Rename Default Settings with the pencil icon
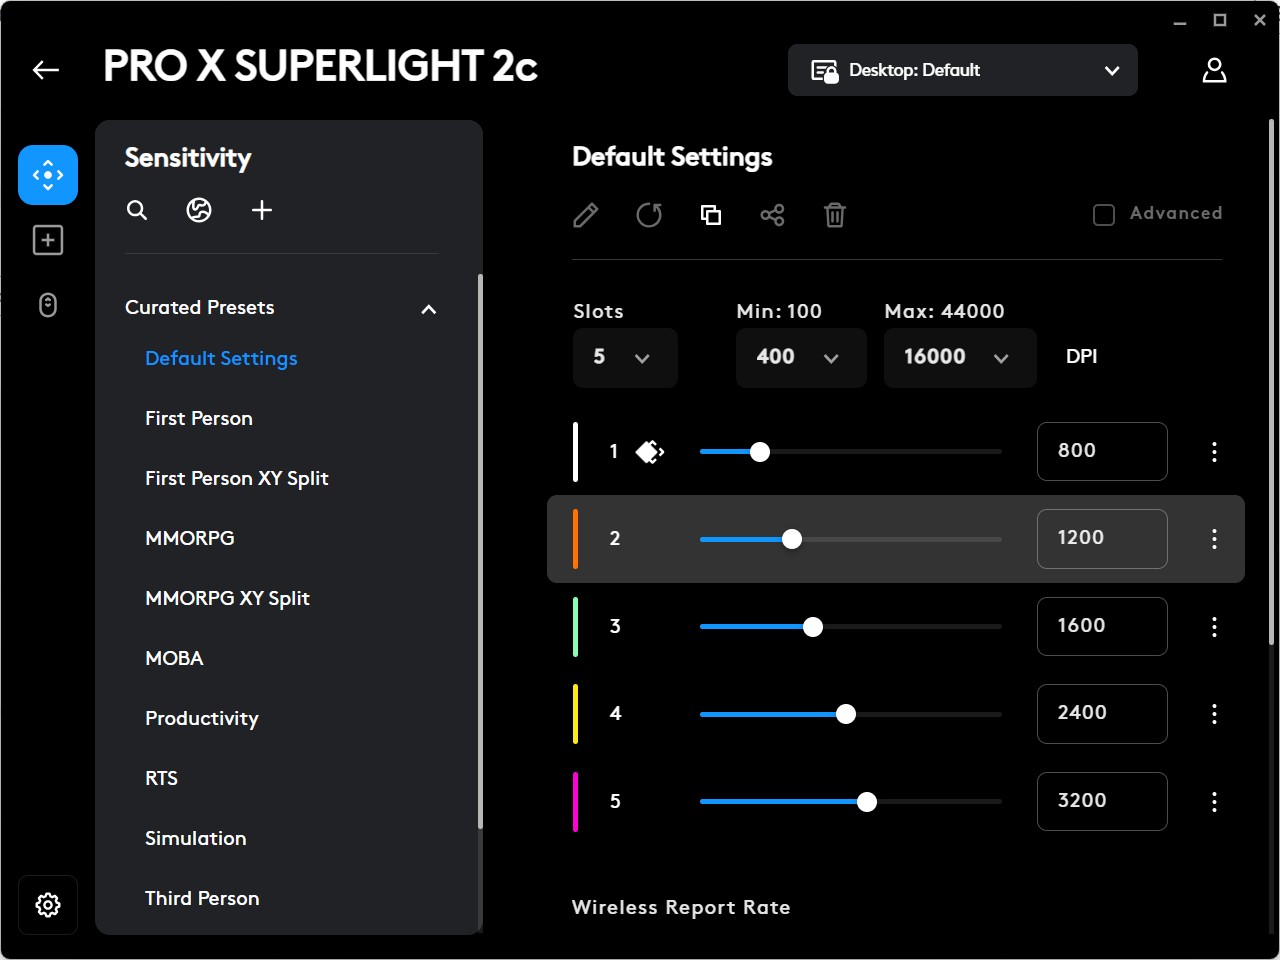 585,215
